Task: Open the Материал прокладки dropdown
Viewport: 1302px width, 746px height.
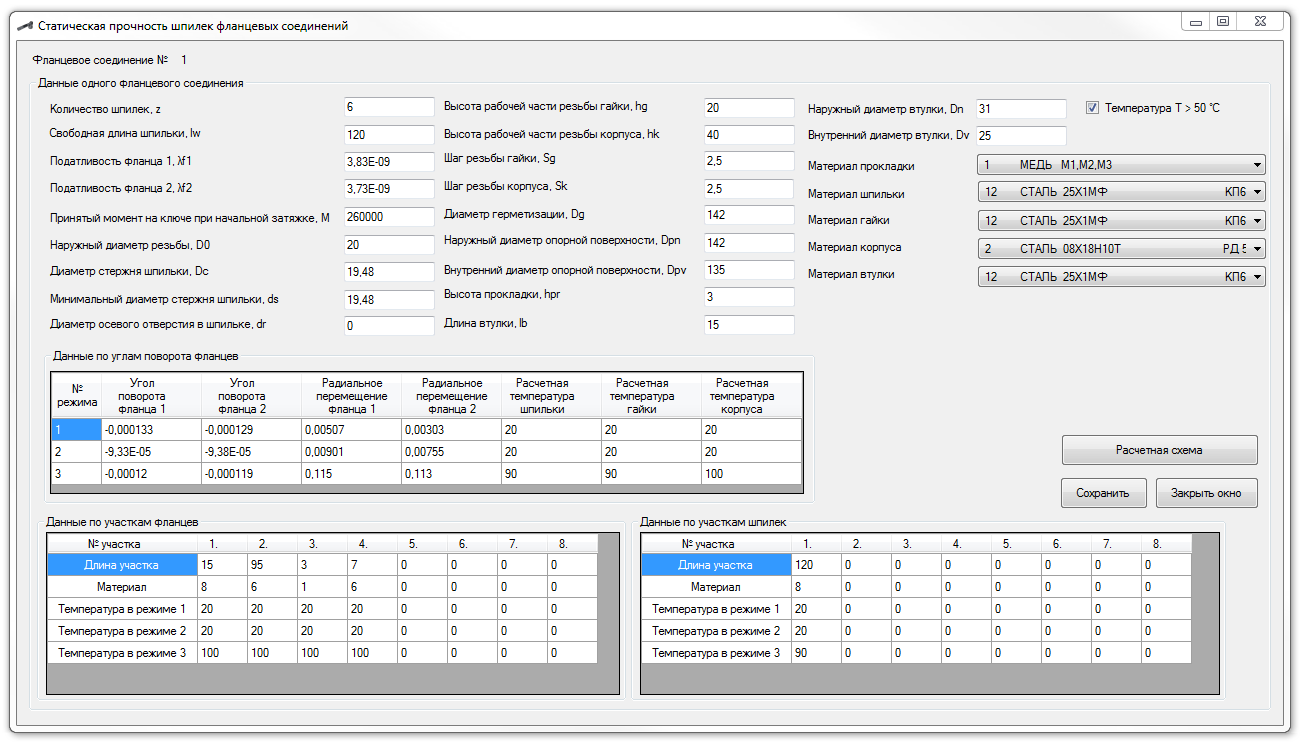Action: 1121,165
